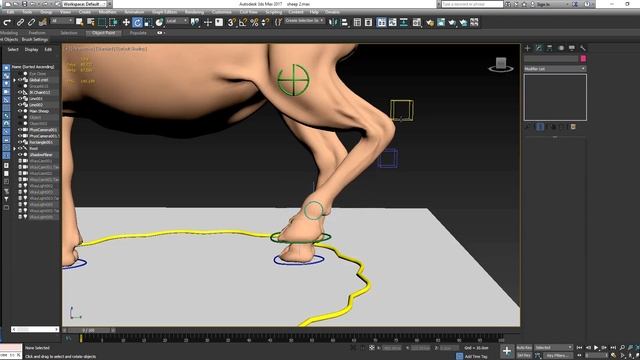Open the key mode 'Selected' dropdown
640x360 pixels.
[x=553, y=348]
